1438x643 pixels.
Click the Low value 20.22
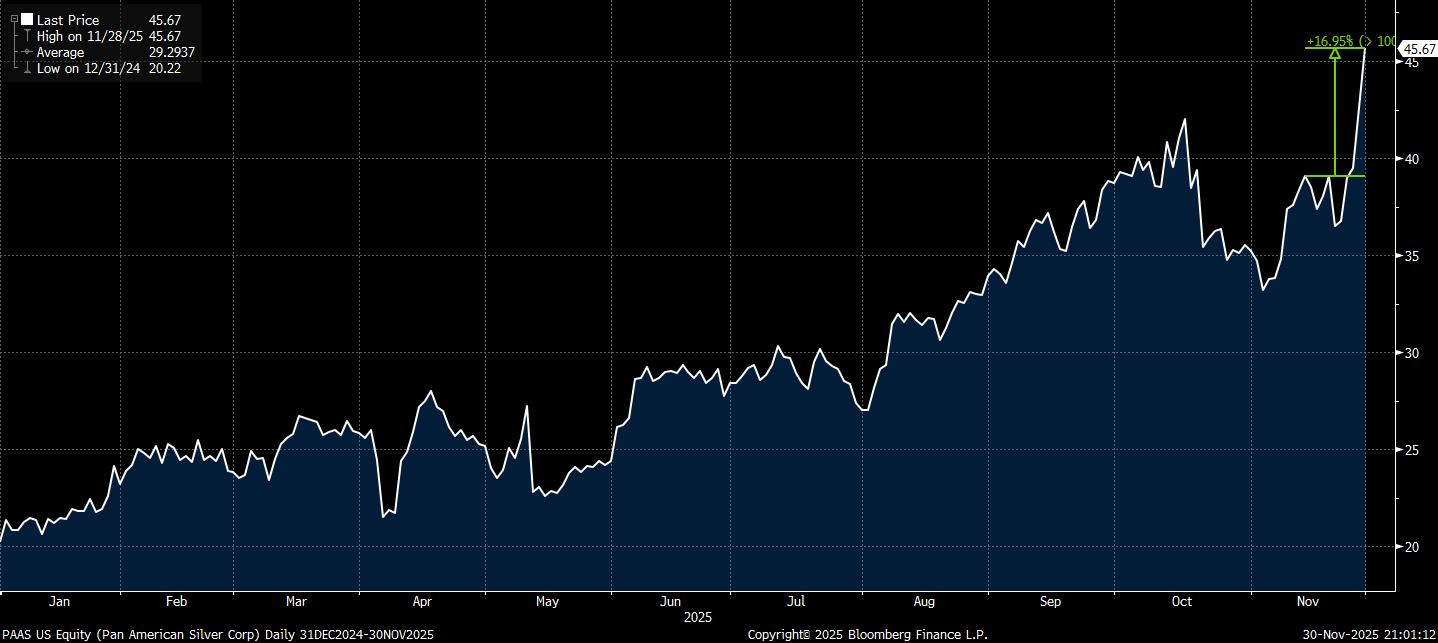(x=164, y=68)
